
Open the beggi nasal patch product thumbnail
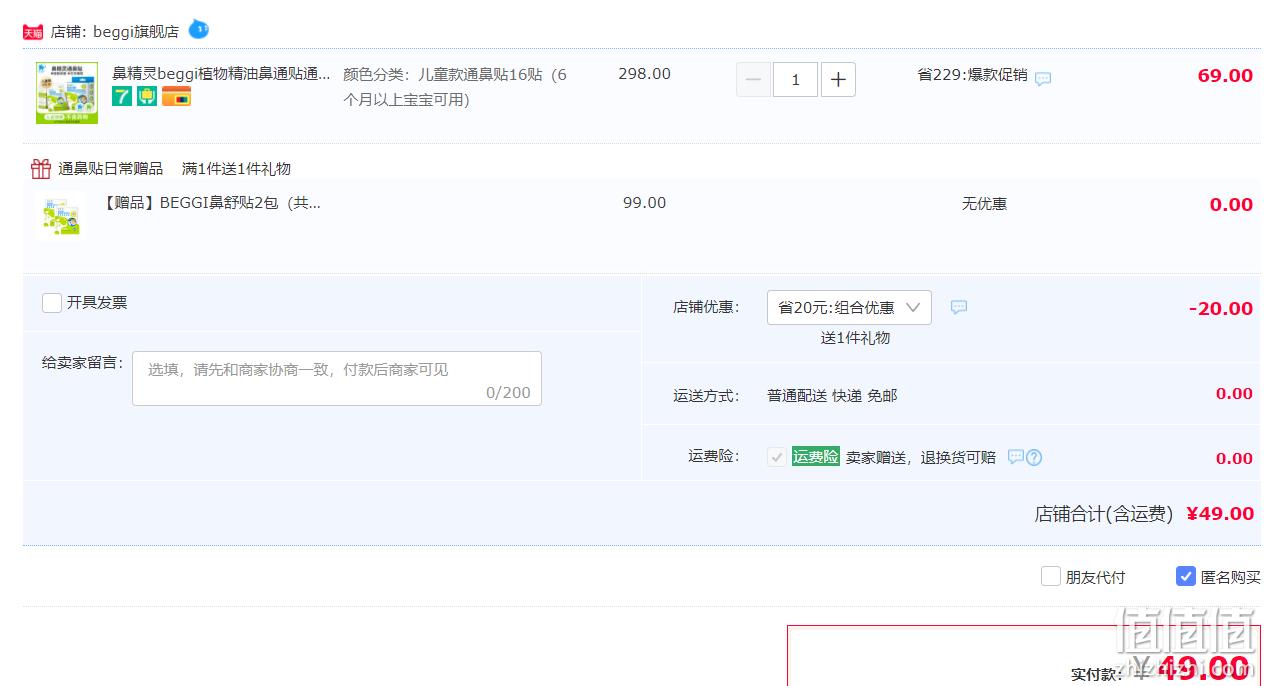pyautogui.click(x=67, y=93)
